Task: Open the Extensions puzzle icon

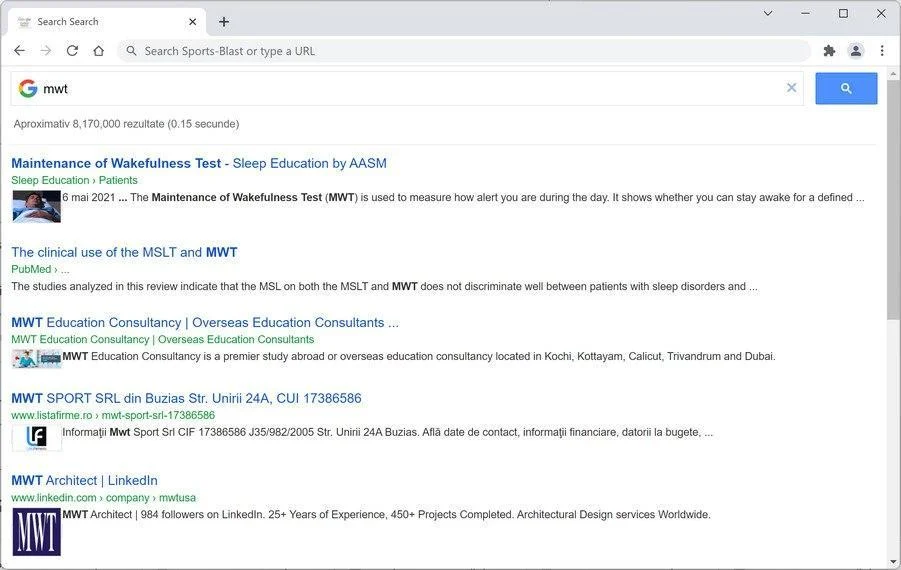Action: pyautogui.click(x=829, y=51)
